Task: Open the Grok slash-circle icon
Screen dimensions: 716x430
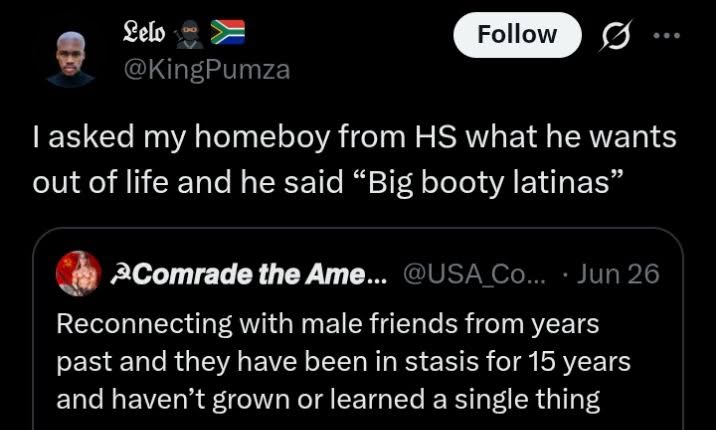Action: pos(616,35)
